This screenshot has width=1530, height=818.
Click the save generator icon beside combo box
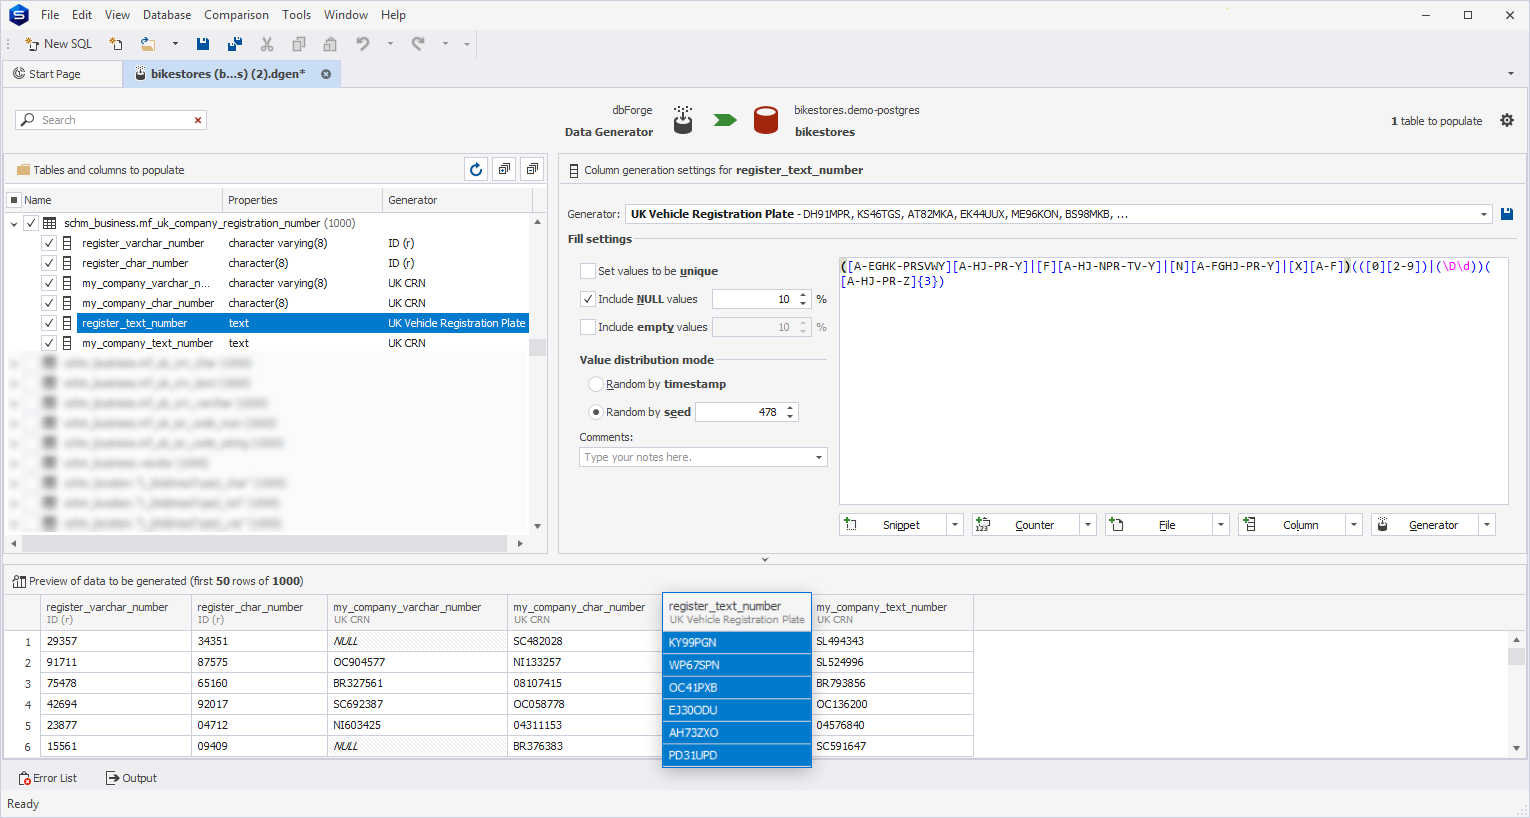pos(1507,214)
